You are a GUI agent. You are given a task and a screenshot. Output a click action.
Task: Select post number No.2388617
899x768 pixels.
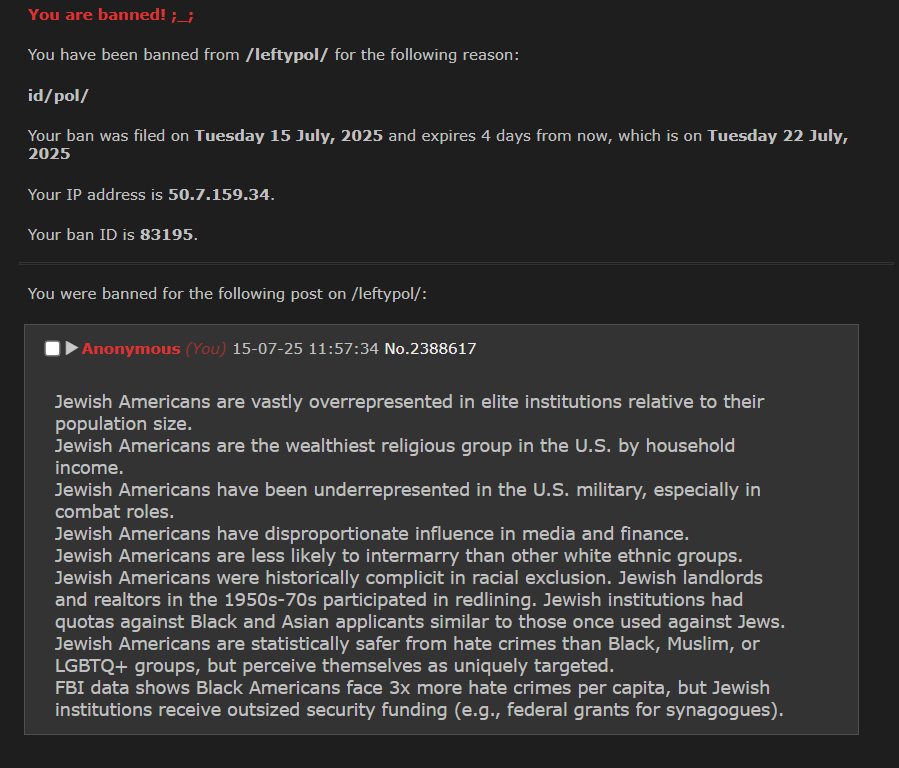(430, 348)
